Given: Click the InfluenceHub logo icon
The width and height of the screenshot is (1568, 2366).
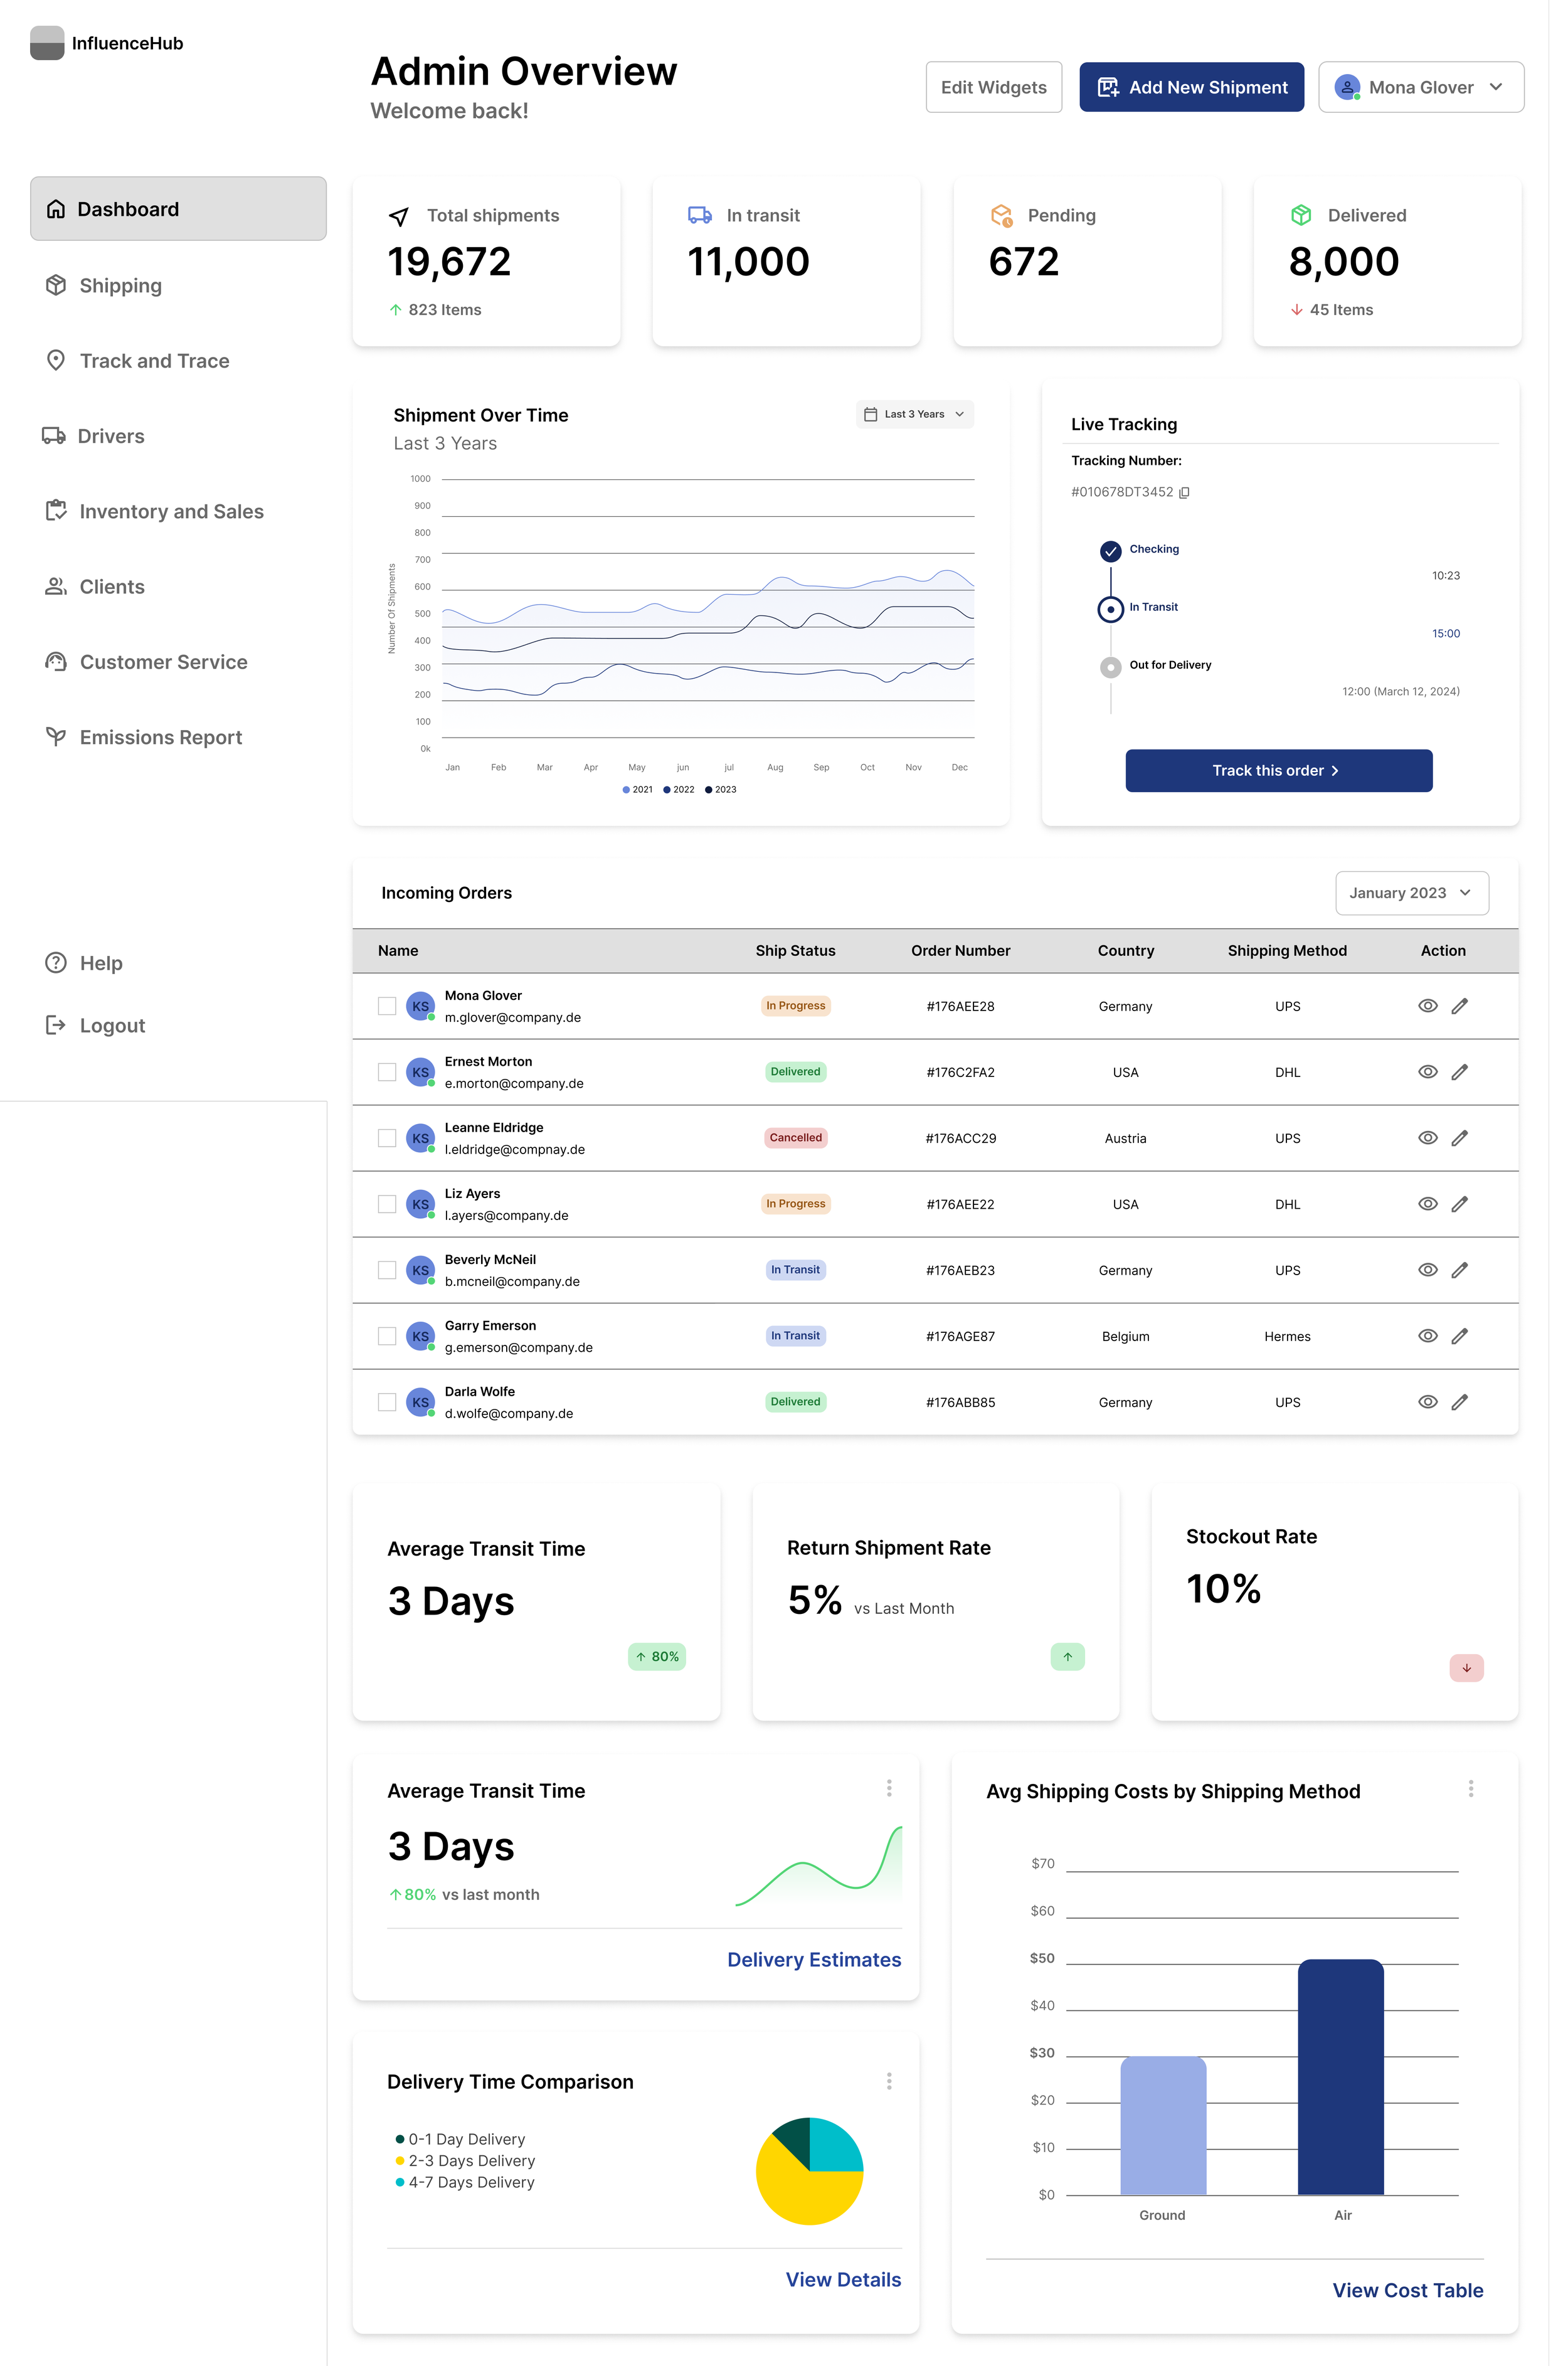Looking at the screenshot, I should pos(47,43).
